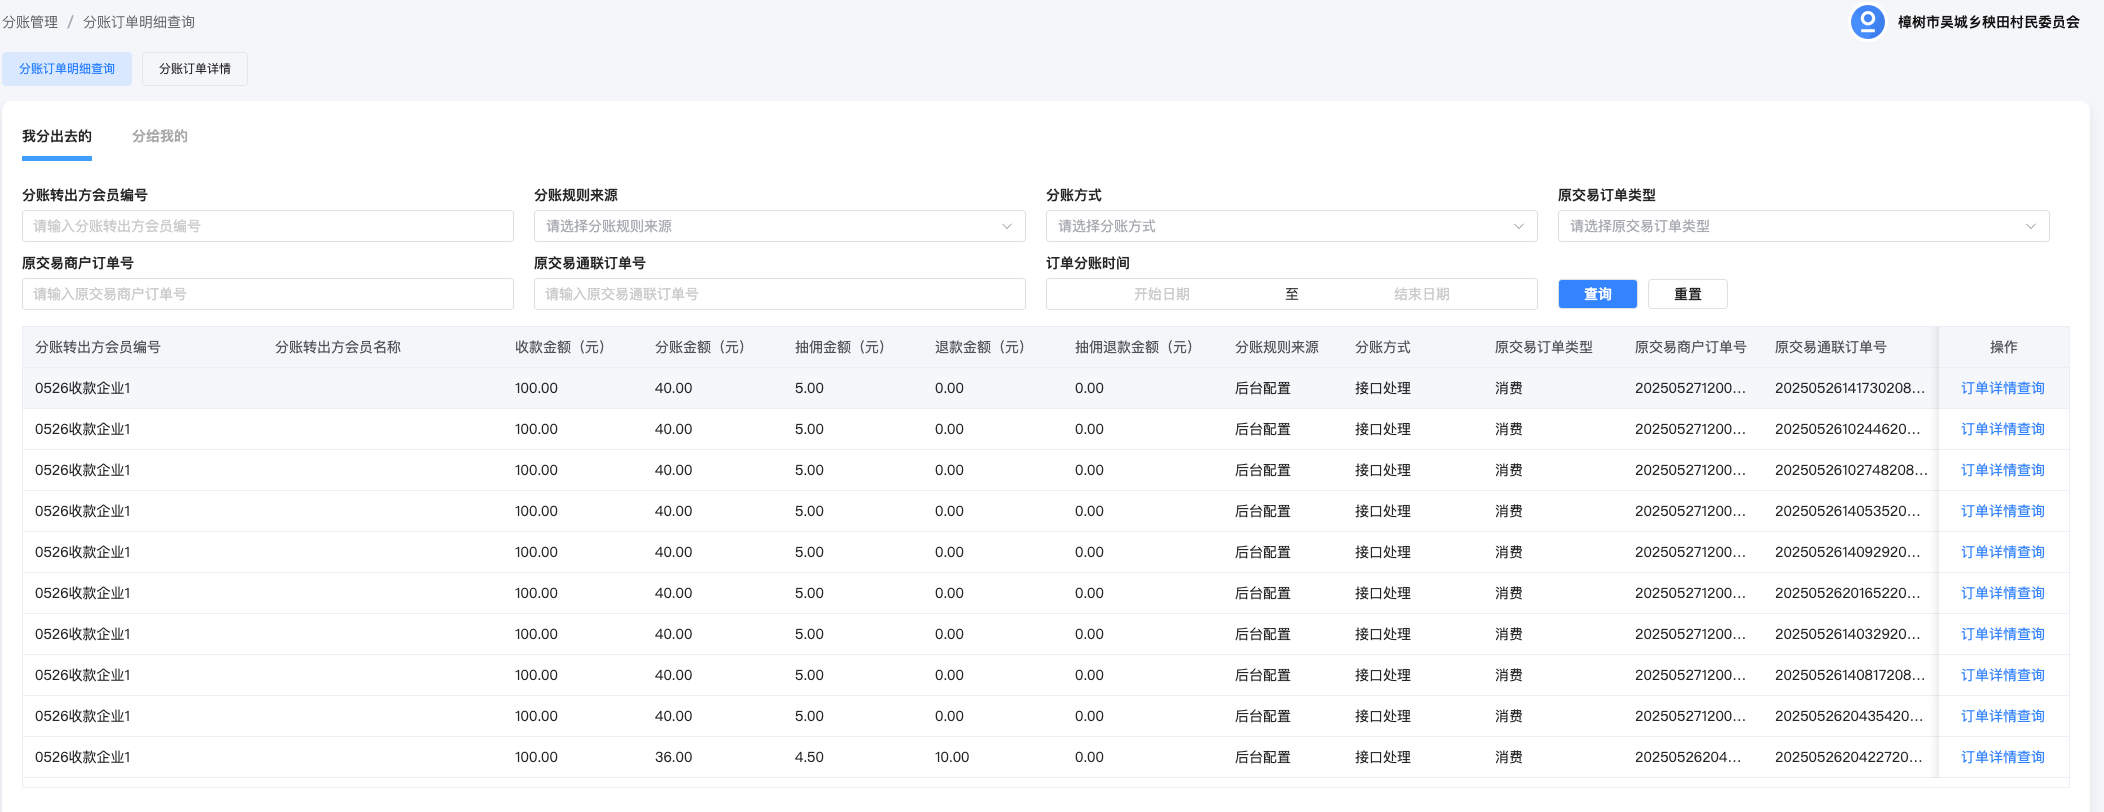Viewport: 2104px width, 812px height.
Task: Open 订单详情查询 for order 2025052614081720
Action: [2002, 675]
